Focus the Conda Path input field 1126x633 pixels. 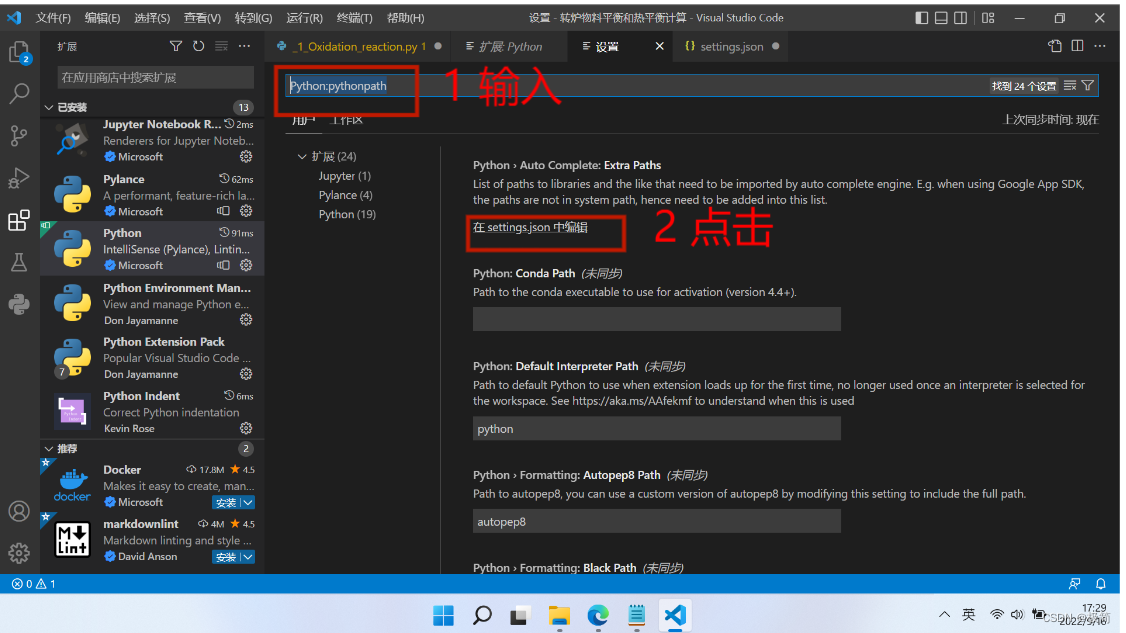pos(656,319)
